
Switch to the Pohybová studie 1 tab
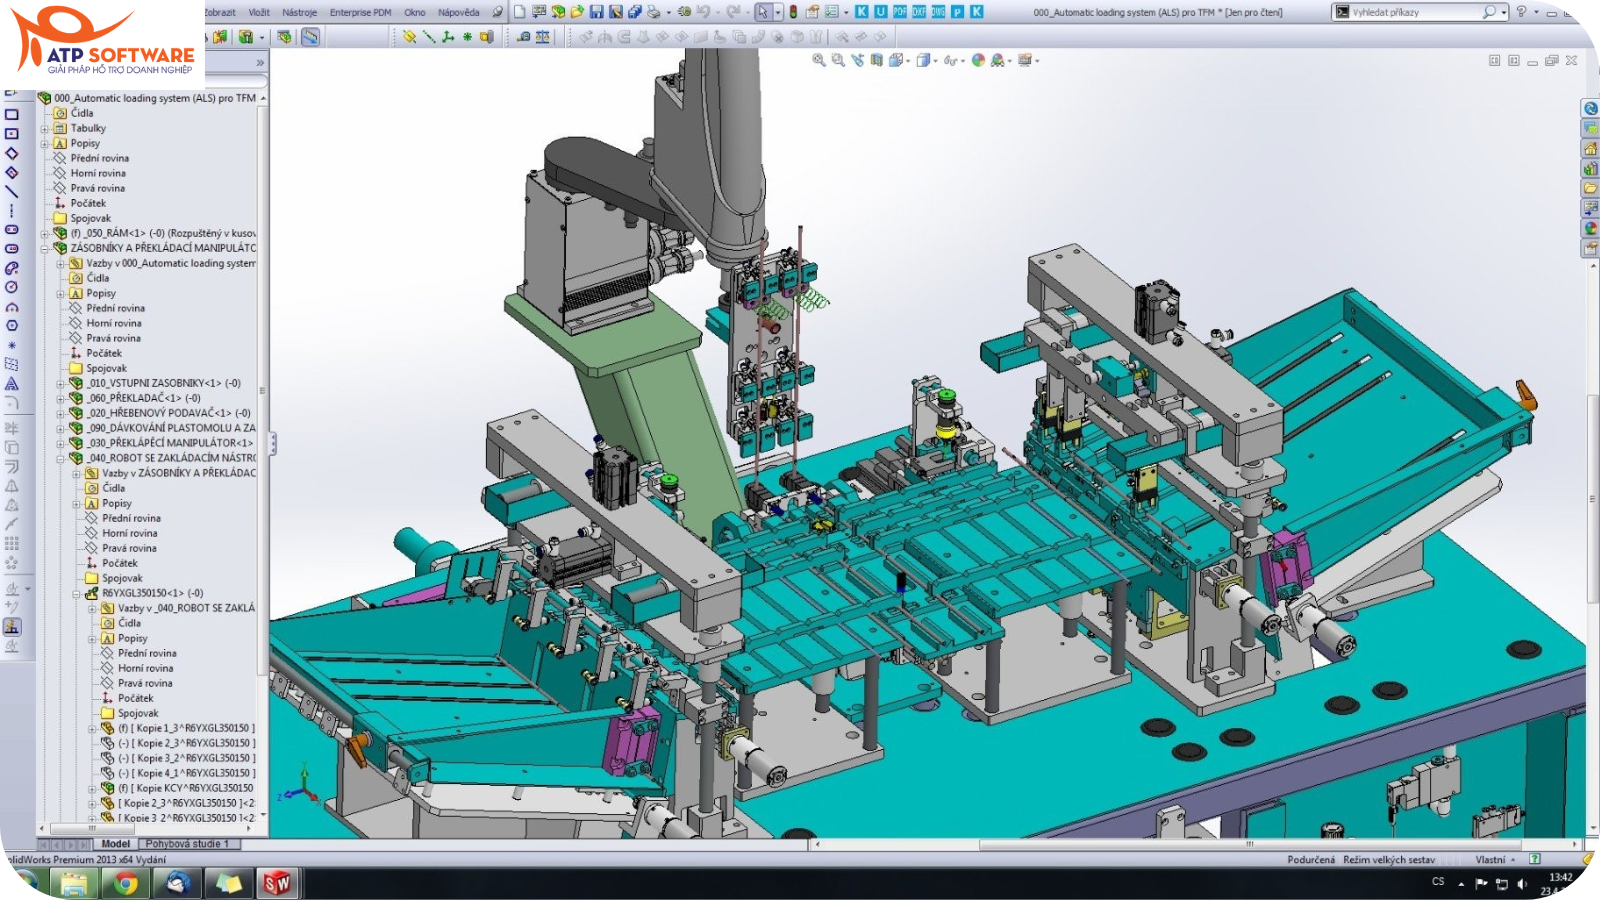pyautogui.click(x=190, y=843)
